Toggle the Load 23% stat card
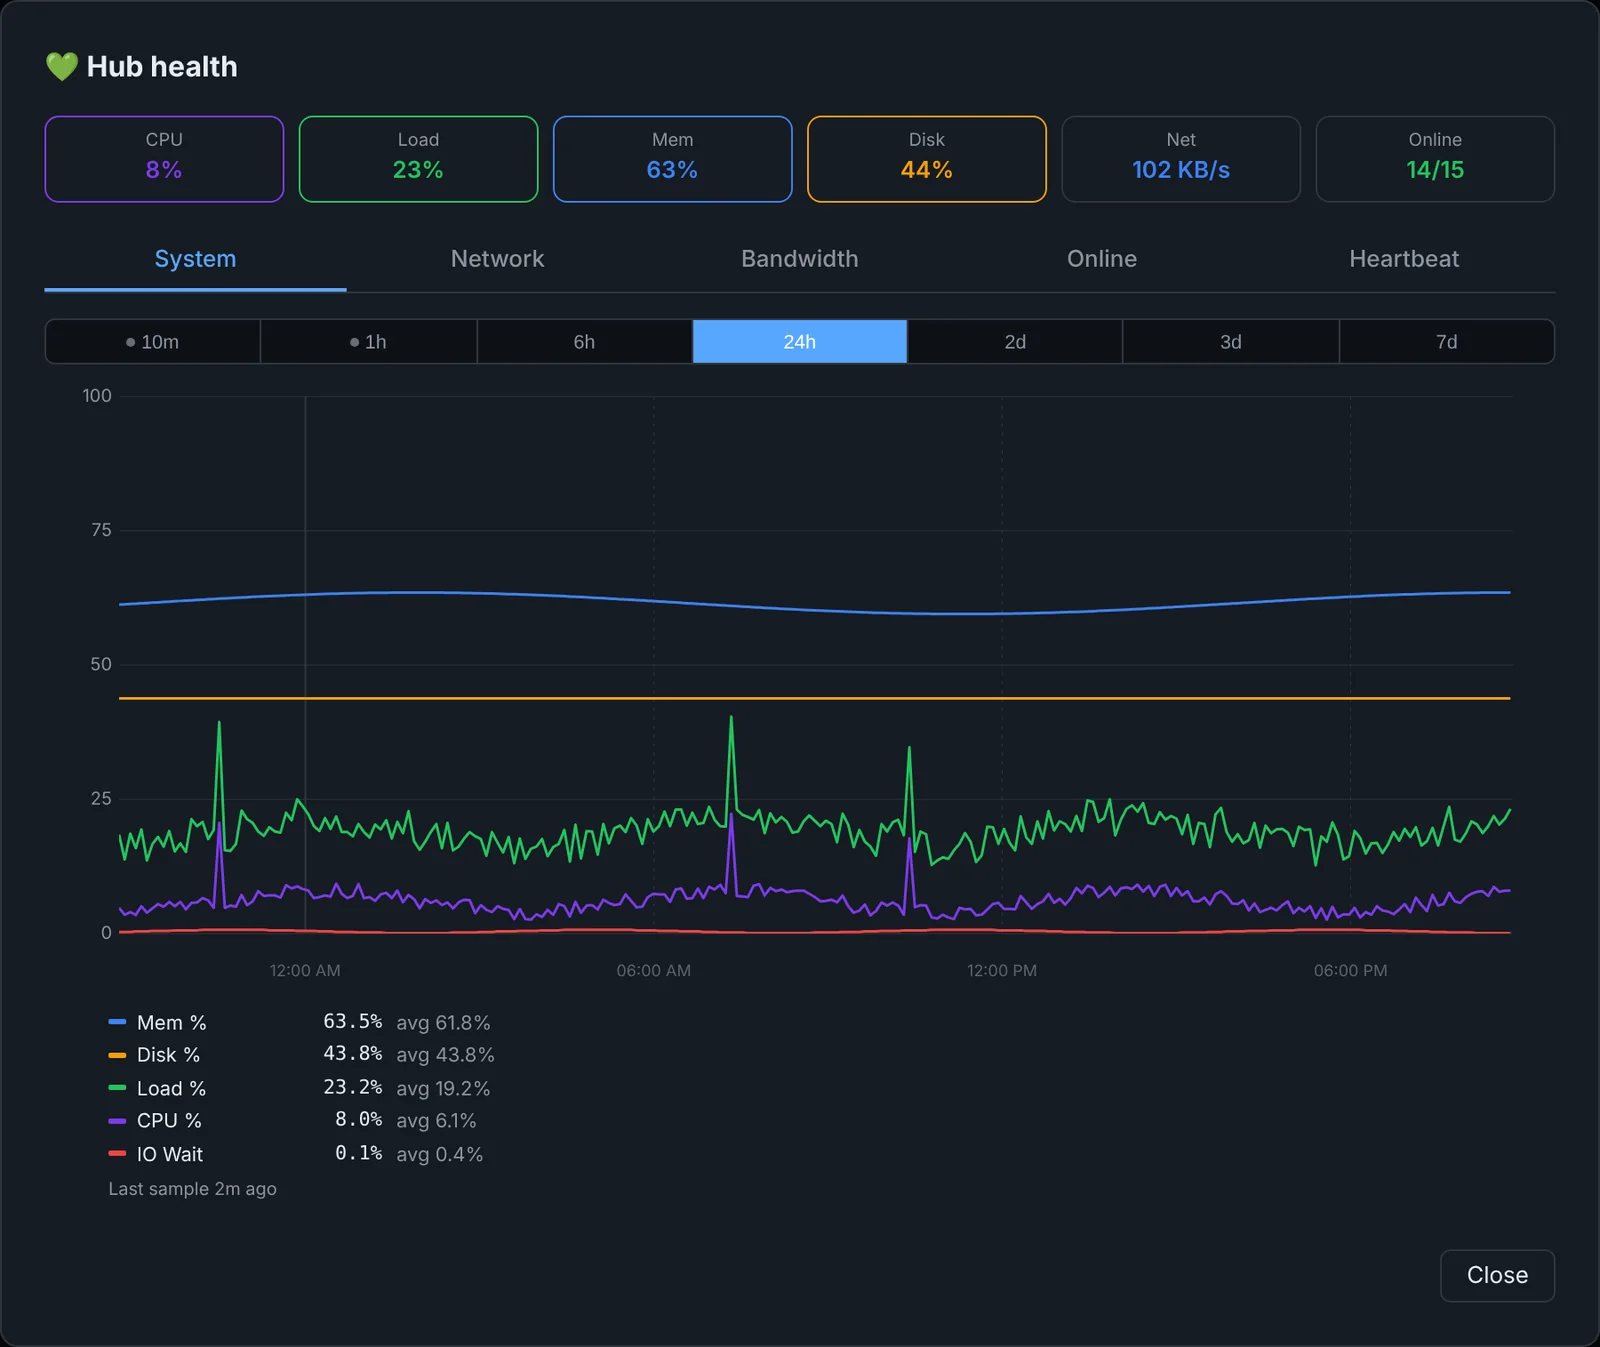Image resolution: width=1600 pixels, height=1347 pixels. pos(418,159)
